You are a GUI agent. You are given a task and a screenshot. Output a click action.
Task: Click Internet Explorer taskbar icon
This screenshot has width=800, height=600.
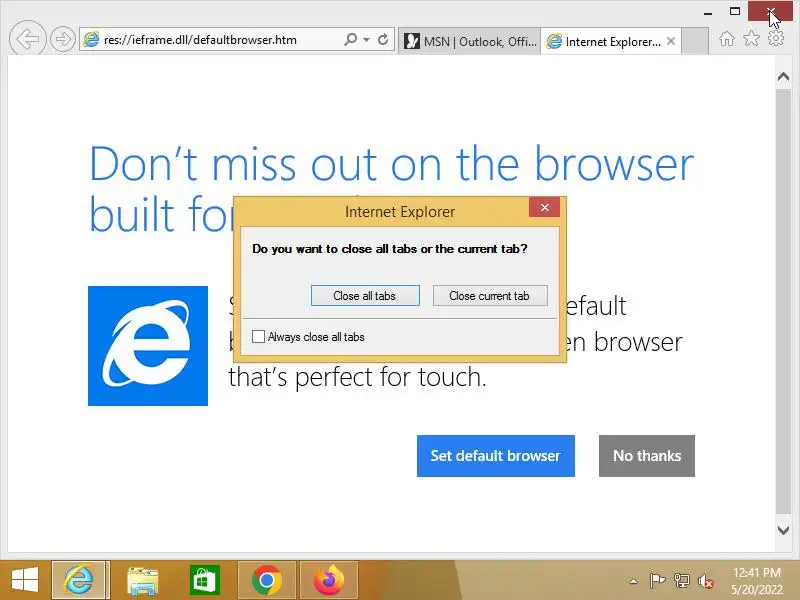pos(79,580)
